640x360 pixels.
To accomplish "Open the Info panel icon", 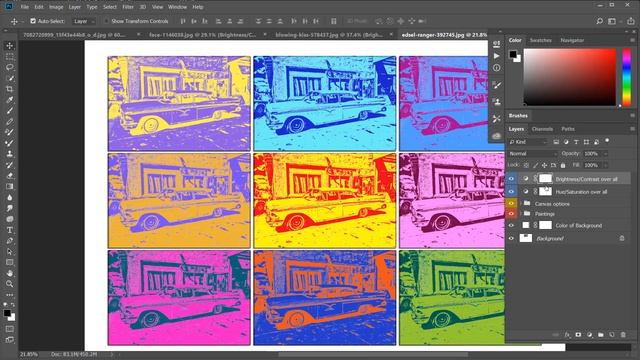I will tap(496, 68).
